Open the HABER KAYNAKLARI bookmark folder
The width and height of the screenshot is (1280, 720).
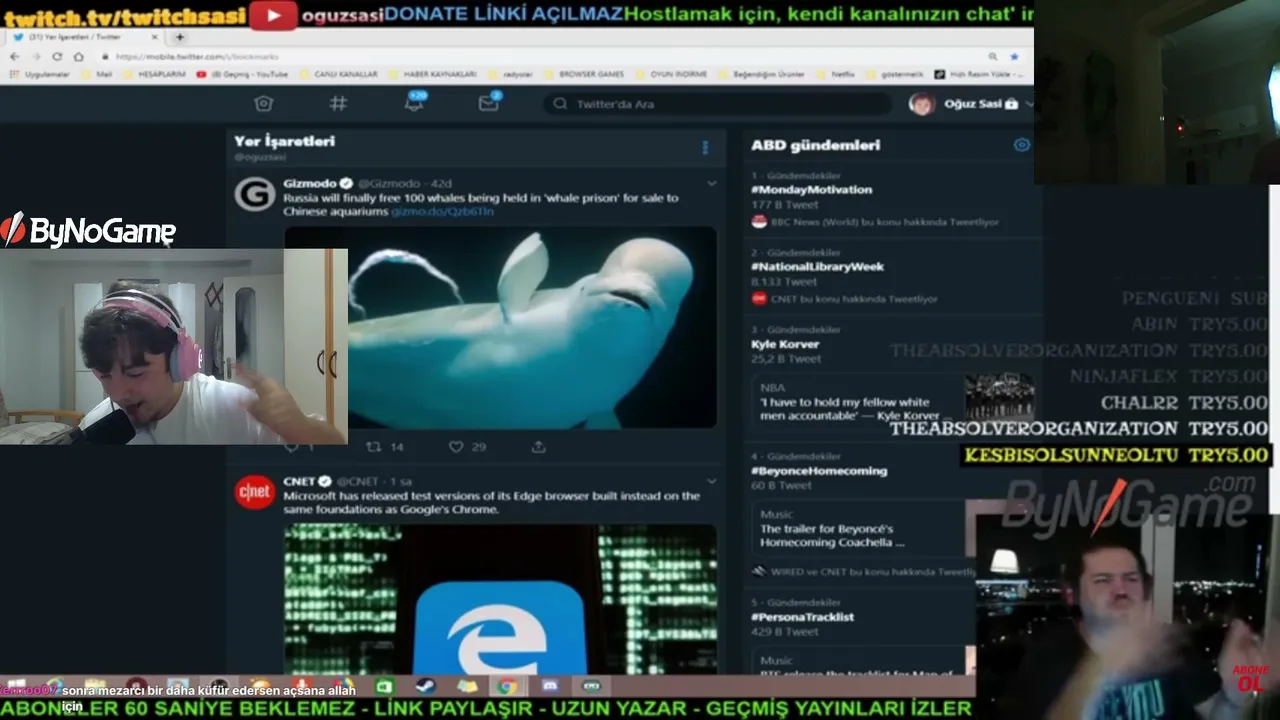click(433, 74)
